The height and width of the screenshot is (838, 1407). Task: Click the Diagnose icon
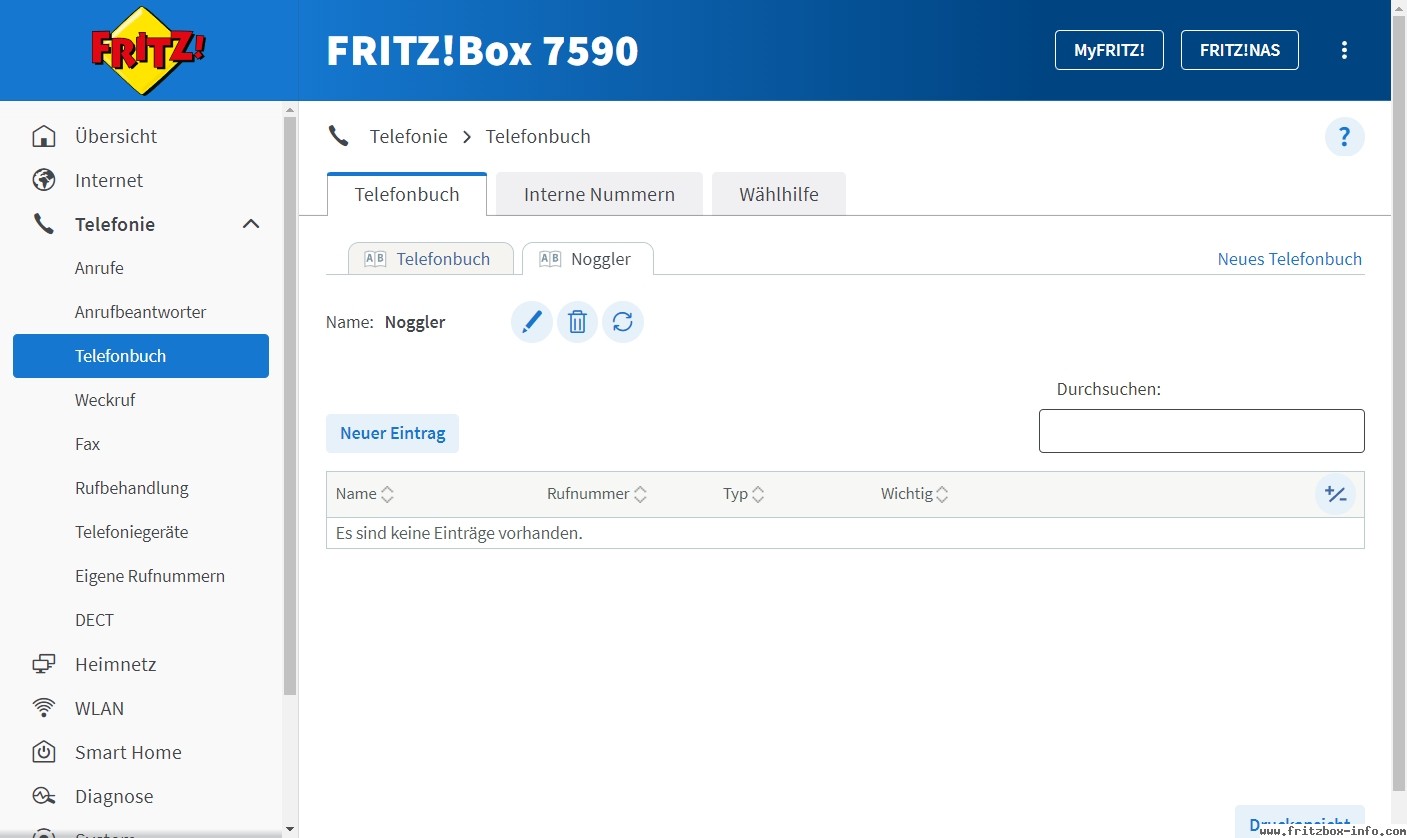tap(44, 796)
